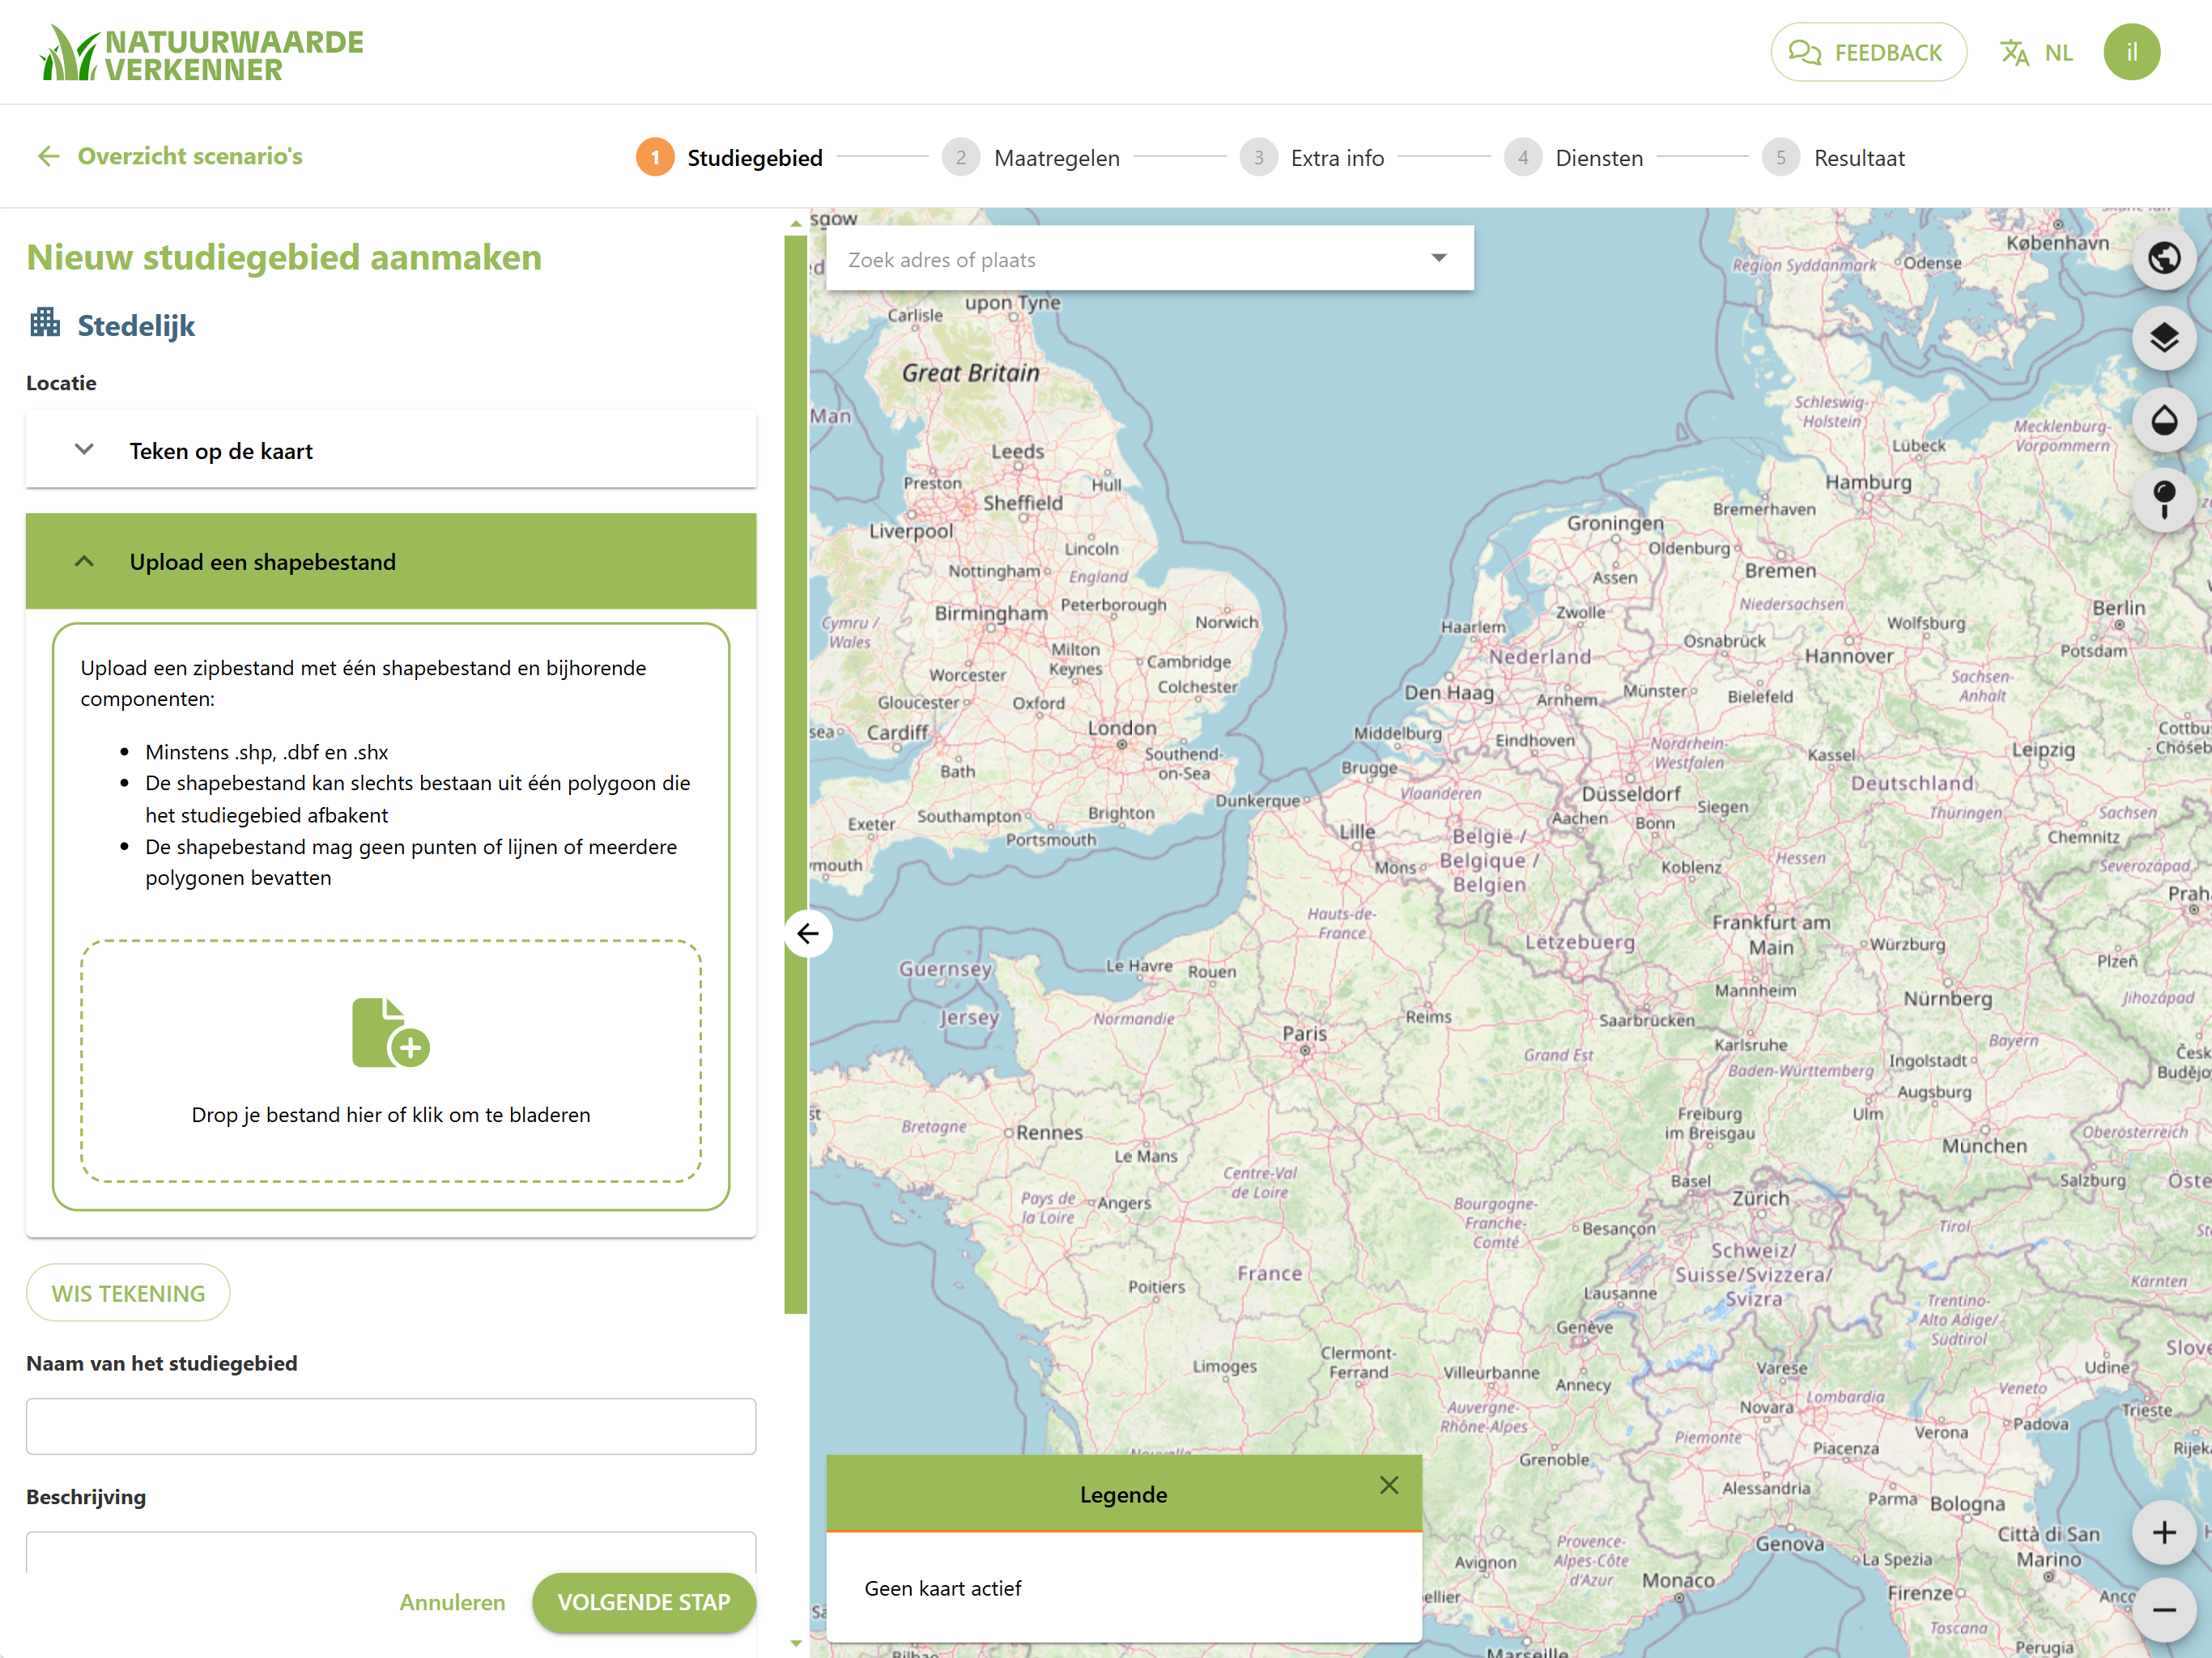Focus the Naam van het studiegebied field
Viewport: 2212px width, 1658px height.
click(391, 1427)
